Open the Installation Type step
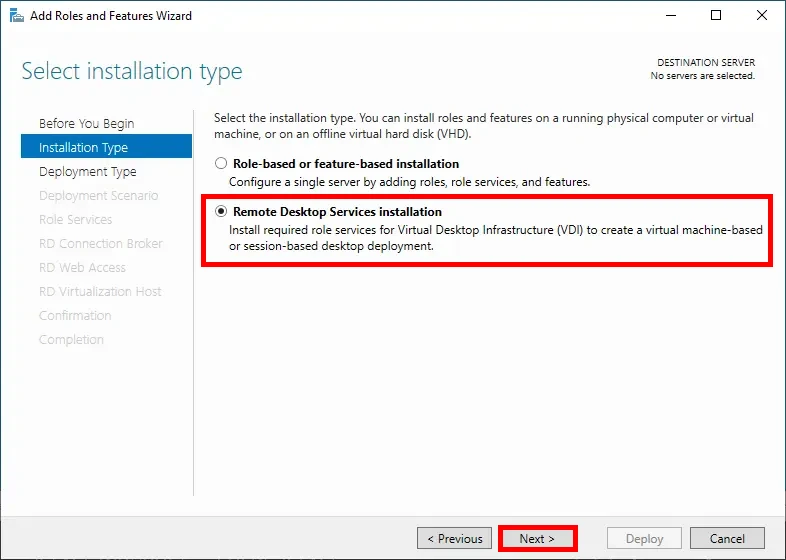Viewport: 786px width, 560px height. pos(83,148)
